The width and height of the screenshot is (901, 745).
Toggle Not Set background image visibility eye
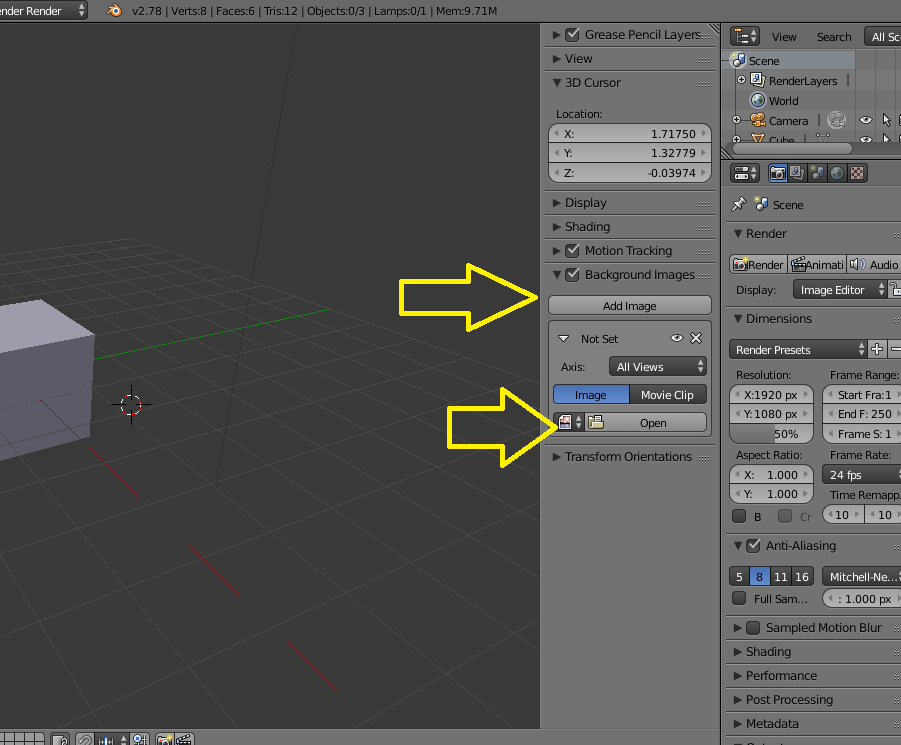tap(676, 338)
